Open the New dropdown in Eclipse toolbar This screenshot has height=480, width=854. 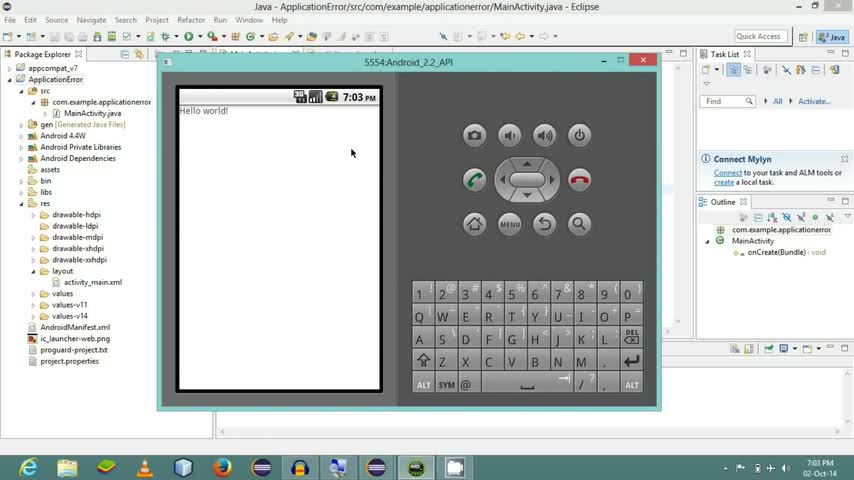(x=18, y=37)
